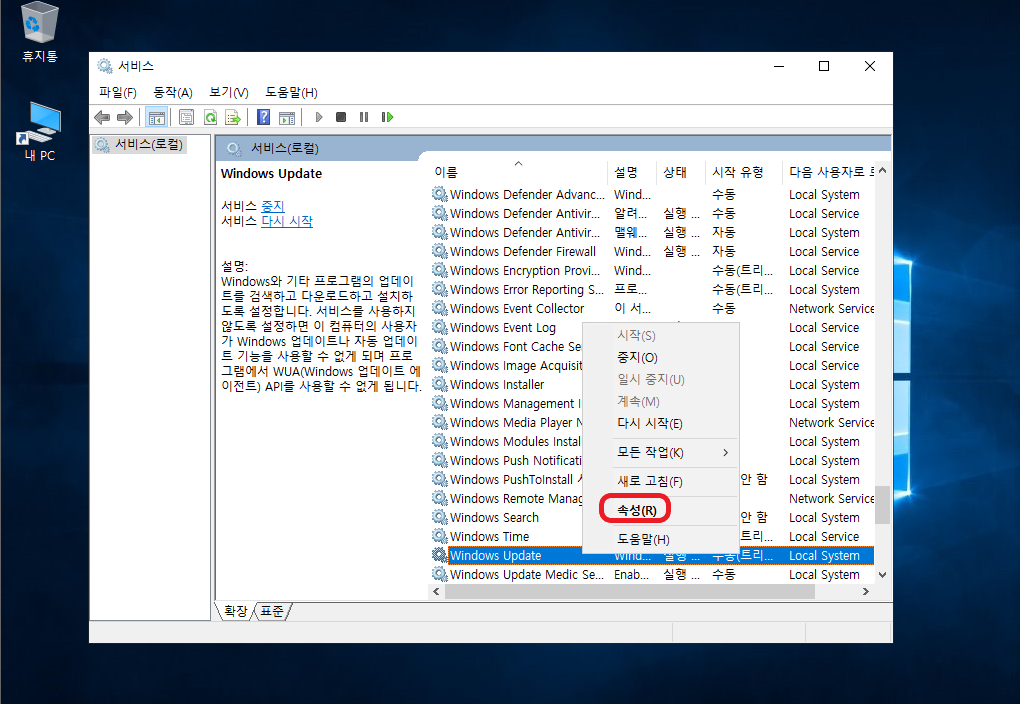Click the horizontal scrollbar right arrow
This screenshot has height=704, width=1020.
865,591
